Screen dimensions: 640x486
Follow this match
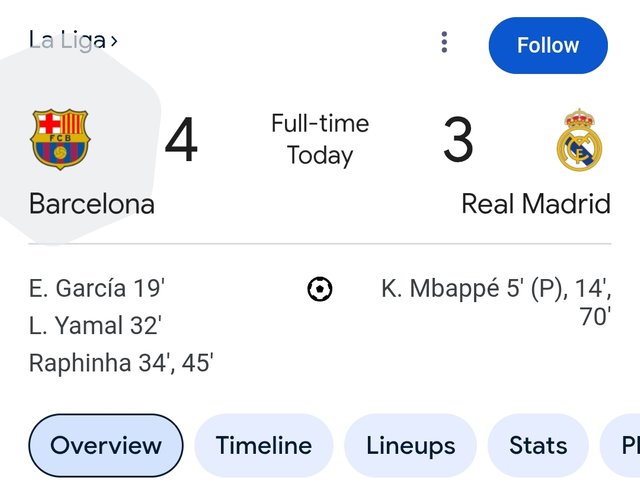pyautogui.click(x=548, y=45)
